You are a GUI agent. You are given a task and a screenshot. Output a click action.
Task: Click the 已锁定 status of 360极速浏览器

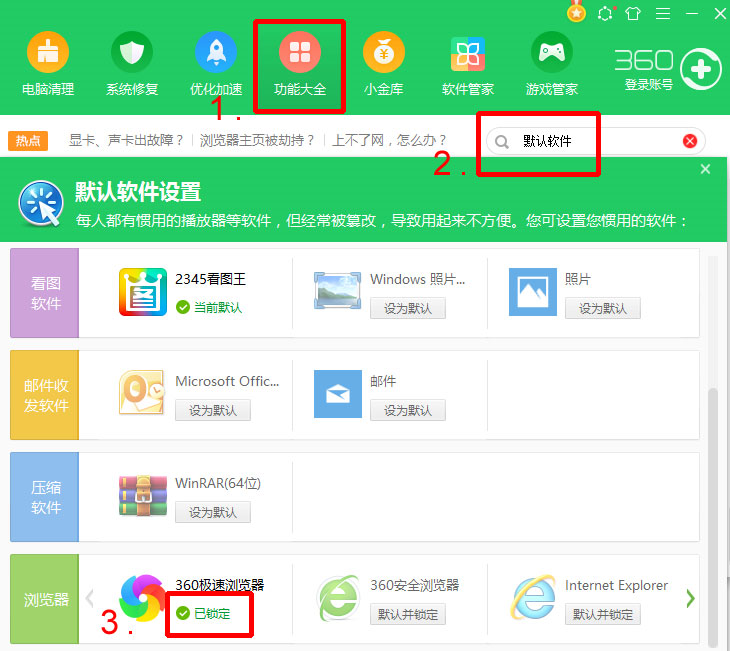[x=203, y=614]
